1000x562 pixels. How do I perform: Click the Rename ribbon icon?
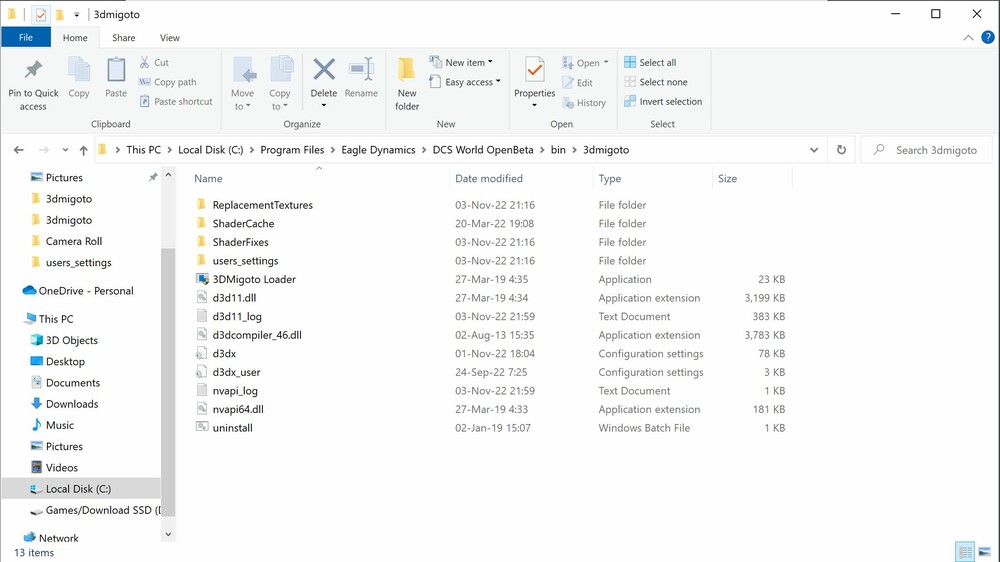click(x=361, y=78)
